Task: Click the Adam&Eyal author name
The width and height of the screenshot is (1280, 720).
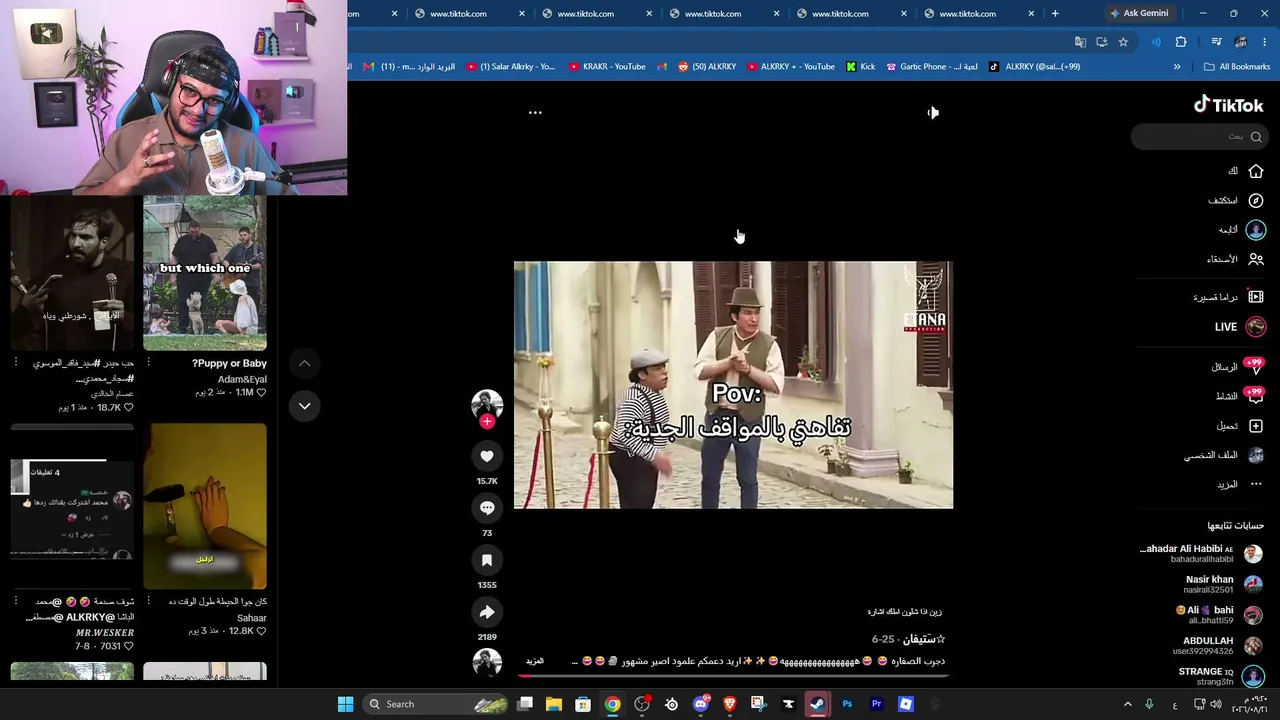Action: 242,380
